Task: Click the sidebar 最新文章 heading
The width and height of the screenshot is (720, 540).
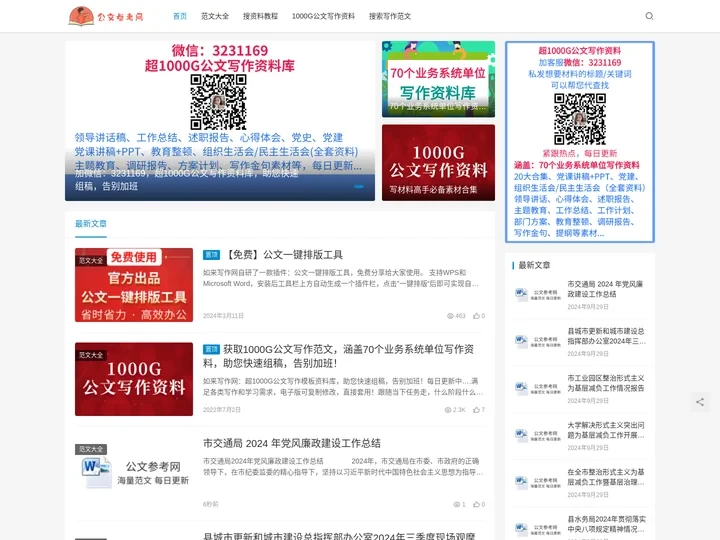Action: (x=534, y=265)
